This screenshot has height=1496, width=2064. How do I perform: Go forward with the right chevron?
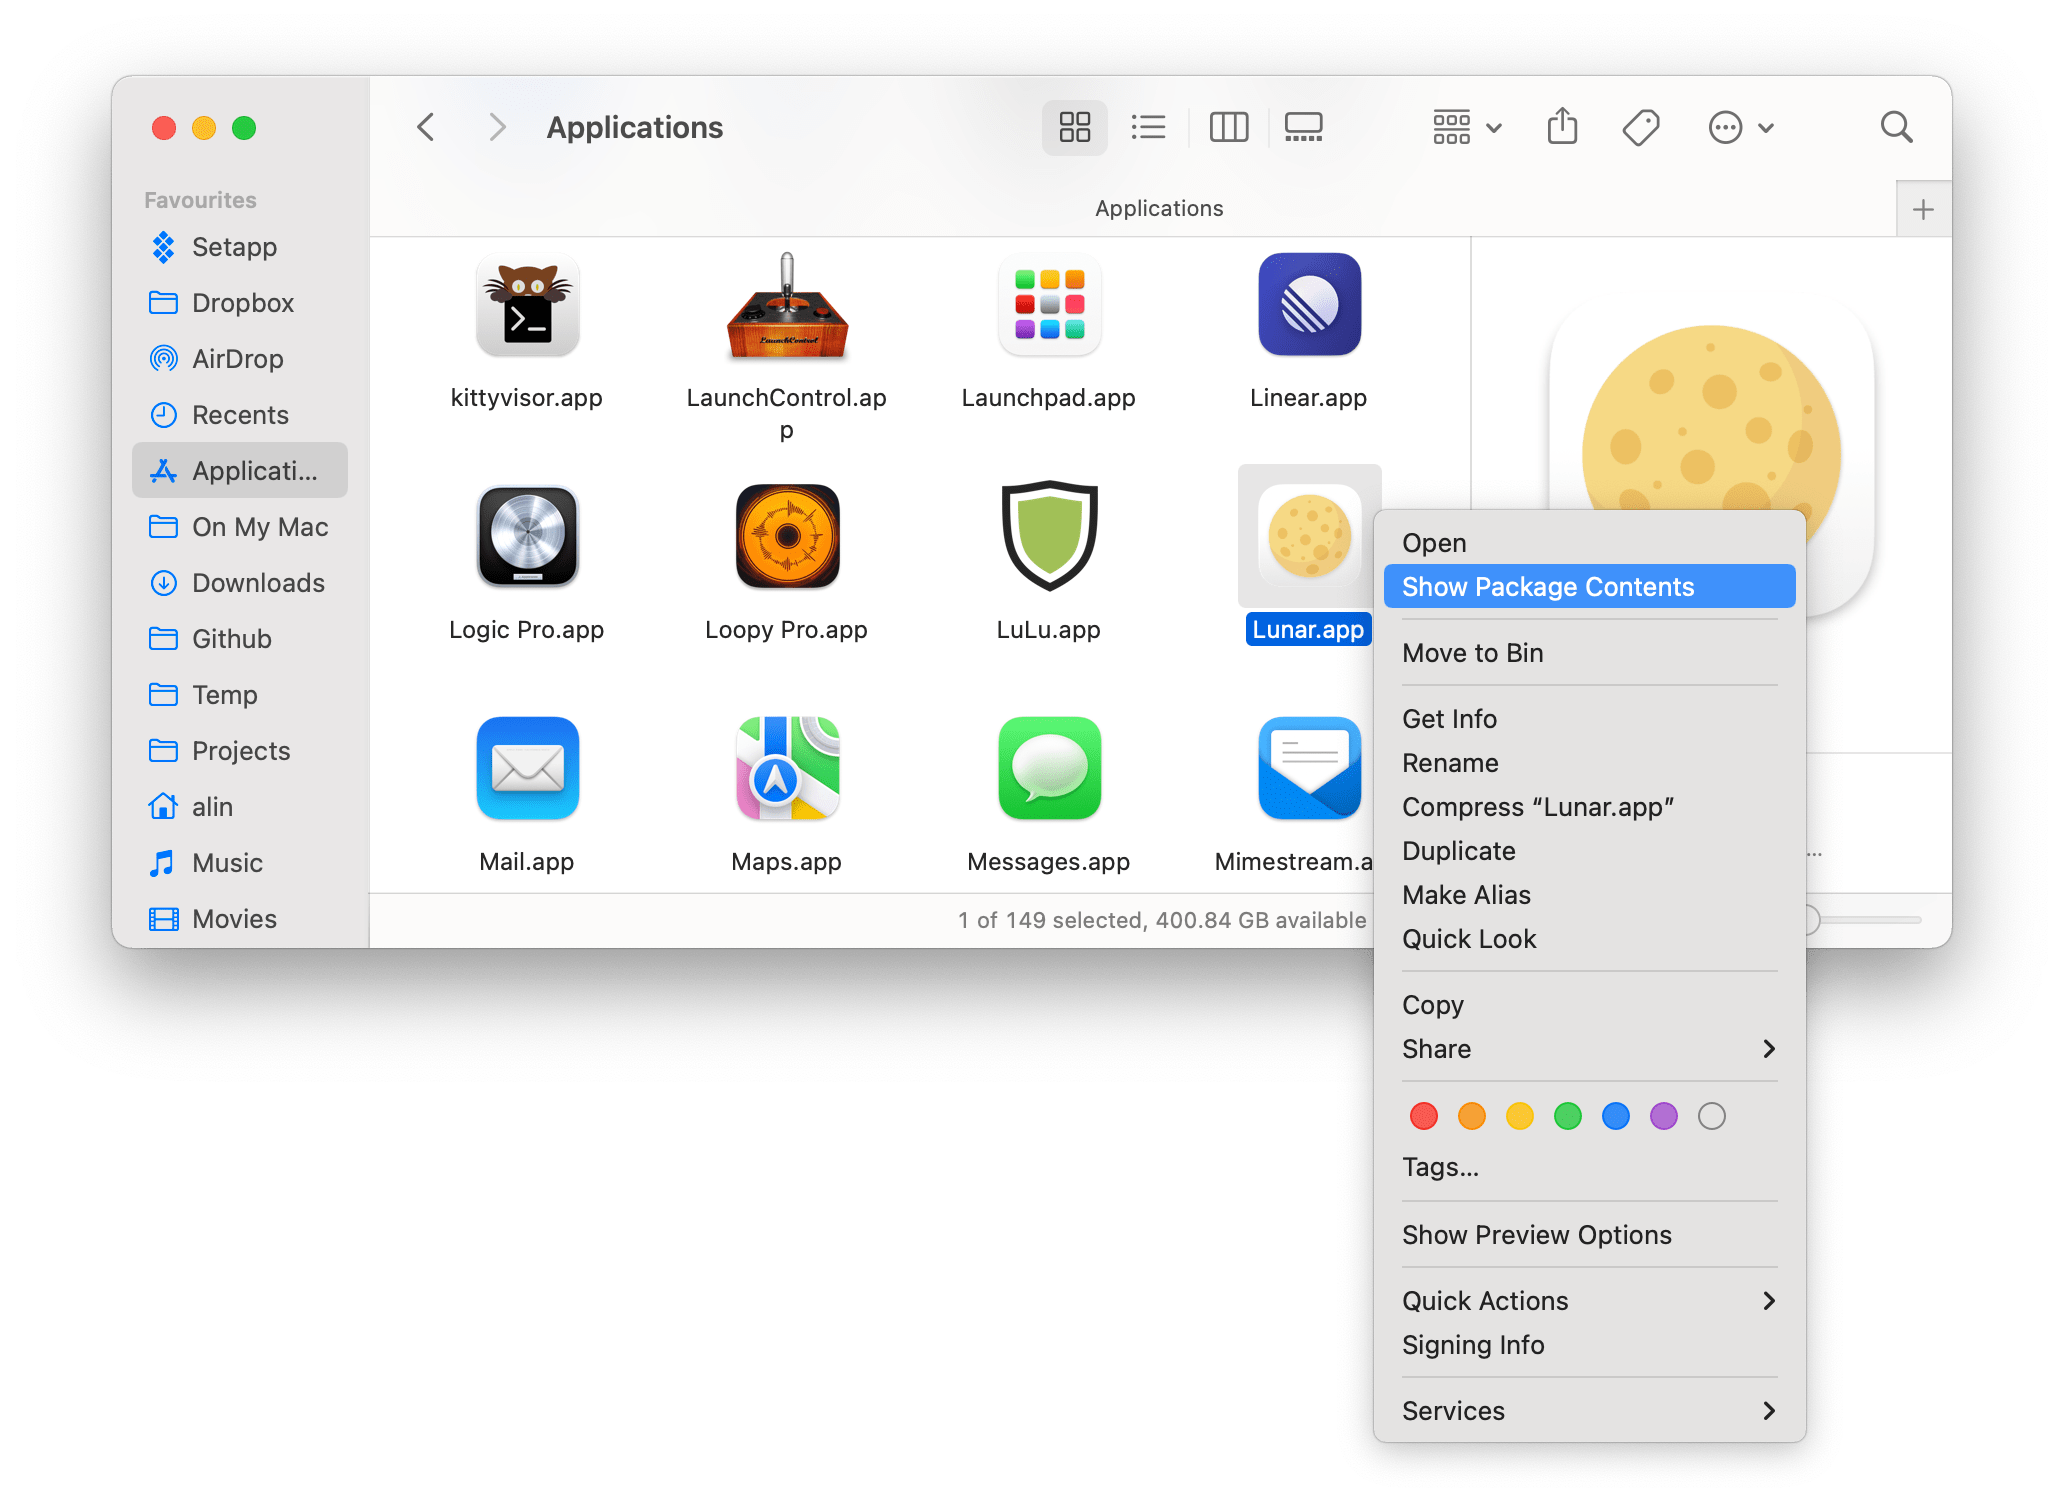497,127
